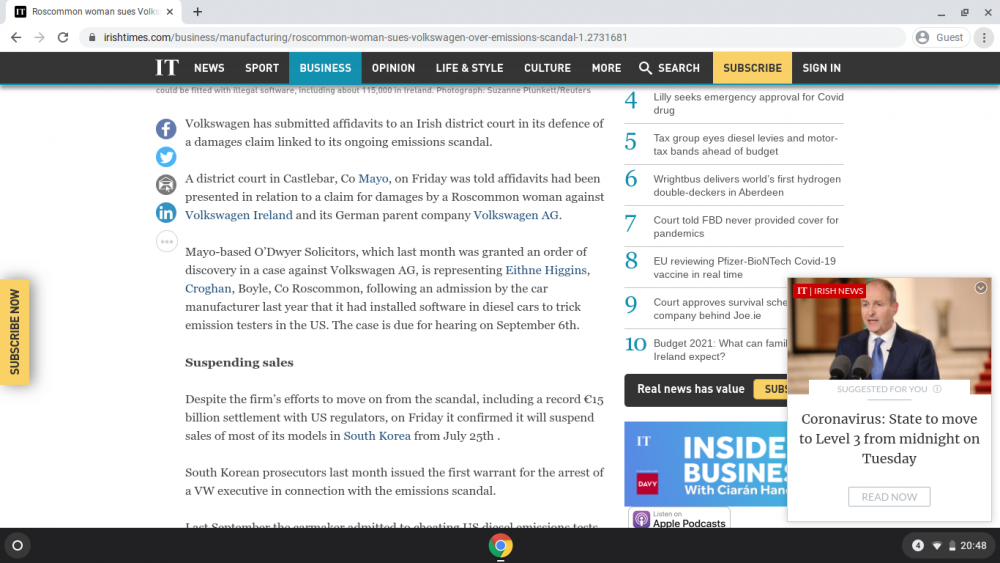Open Coronavirus Level 3 suggested headline

click(x=889, y=439)
